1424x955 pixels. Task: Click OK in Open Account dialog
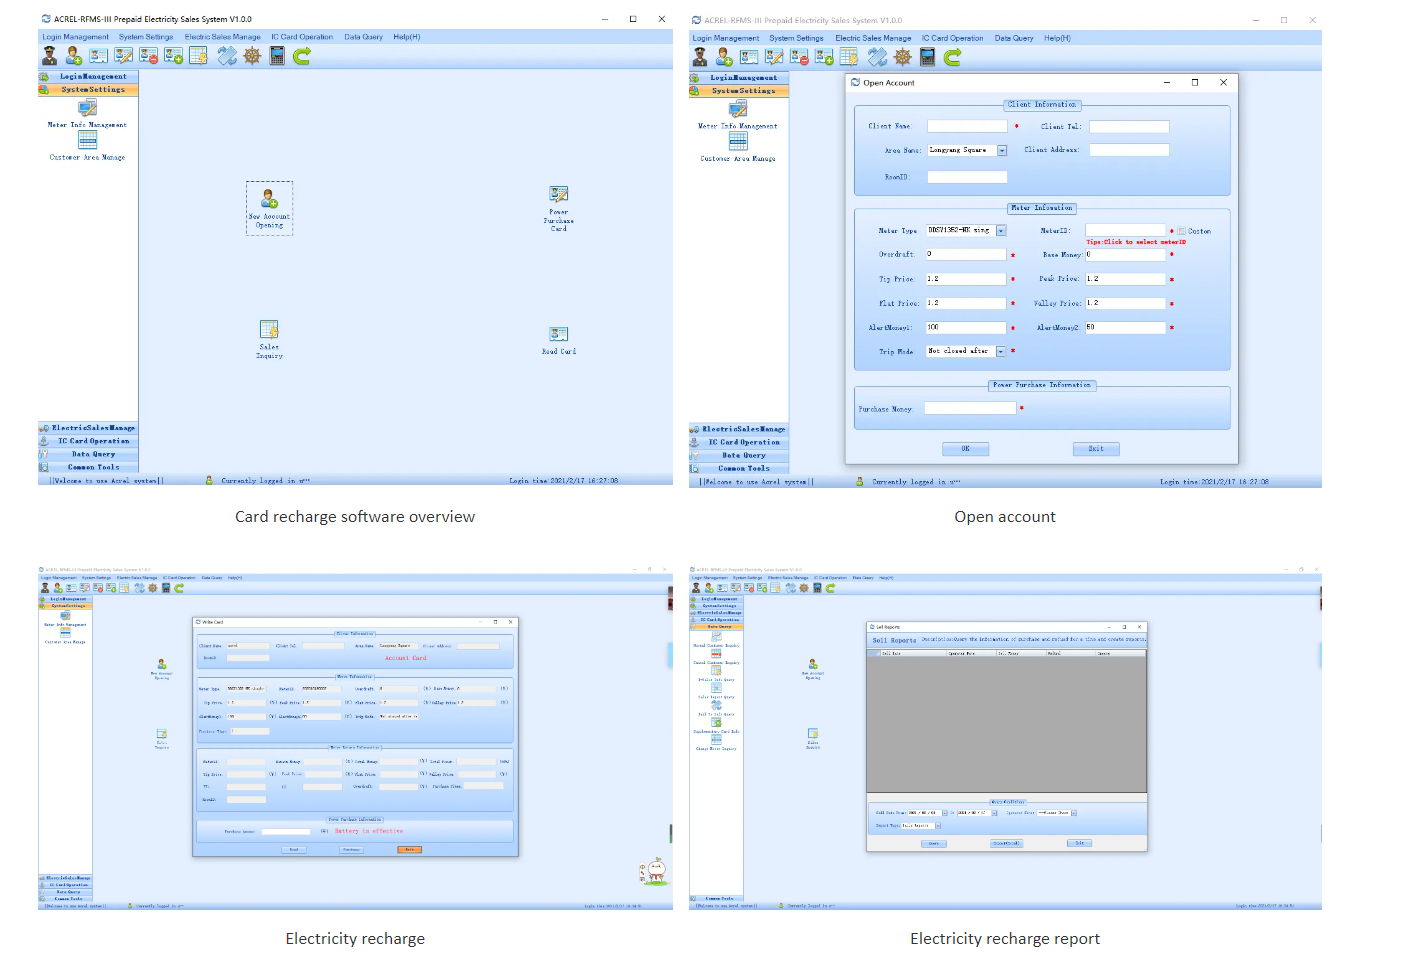coord(965,449)
